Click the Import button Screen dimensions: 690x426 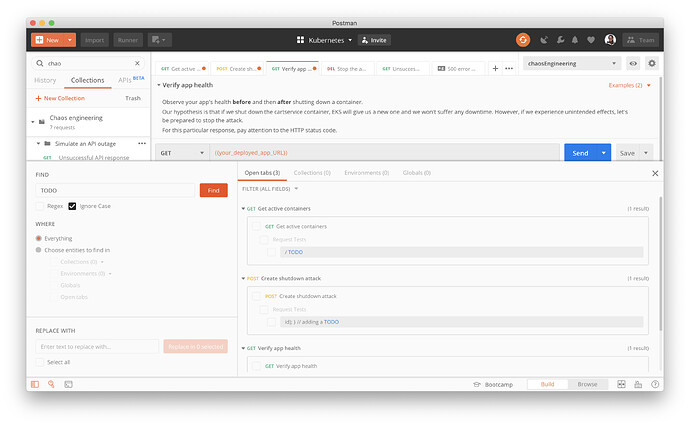point(94,40)
